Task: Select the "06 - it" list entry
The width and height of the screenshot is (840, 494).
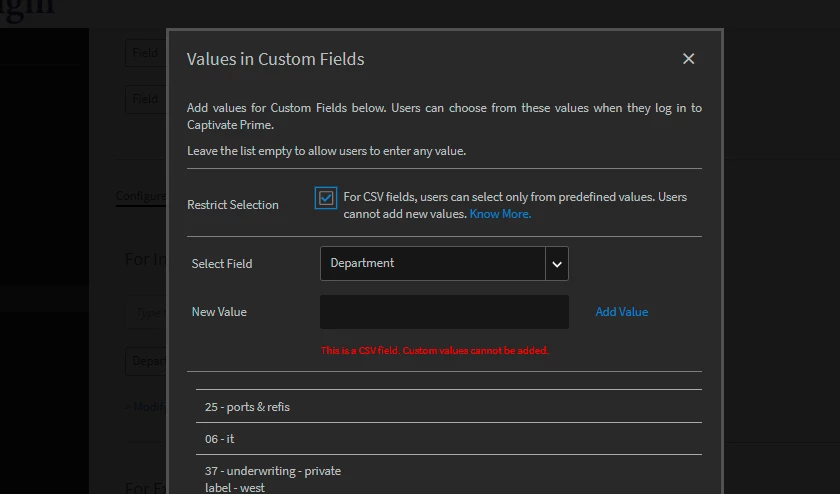Action: click(x=220, y=439)
